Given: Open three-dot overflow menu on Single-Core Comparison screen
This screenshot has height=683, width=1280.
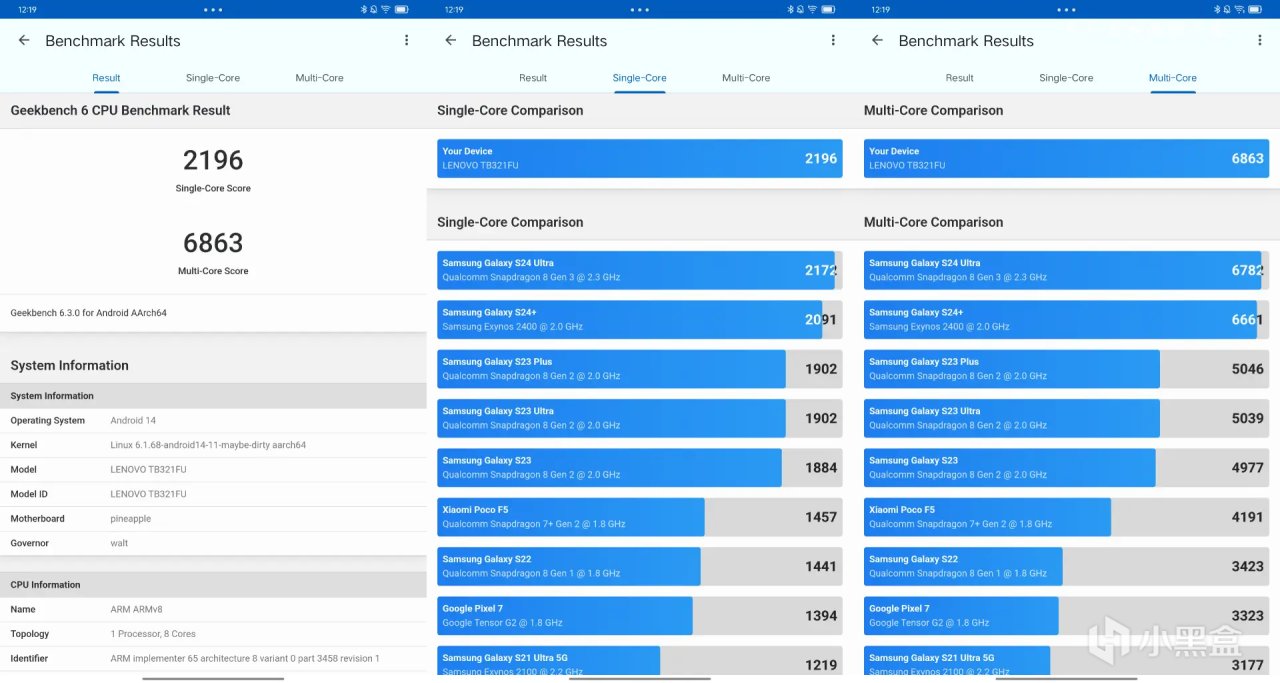Looking at the screenshot, I should click(833, 41).
